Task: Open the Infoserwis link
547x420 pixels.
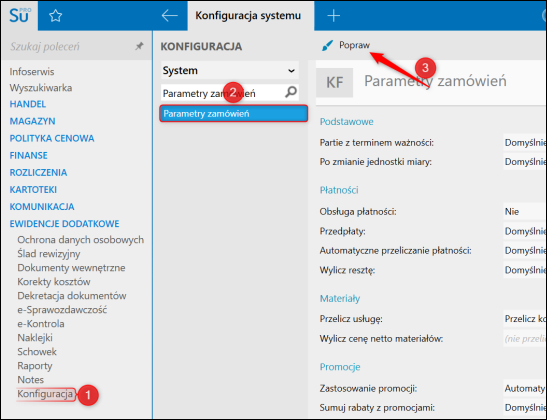Action: click(x=32, y=72)
